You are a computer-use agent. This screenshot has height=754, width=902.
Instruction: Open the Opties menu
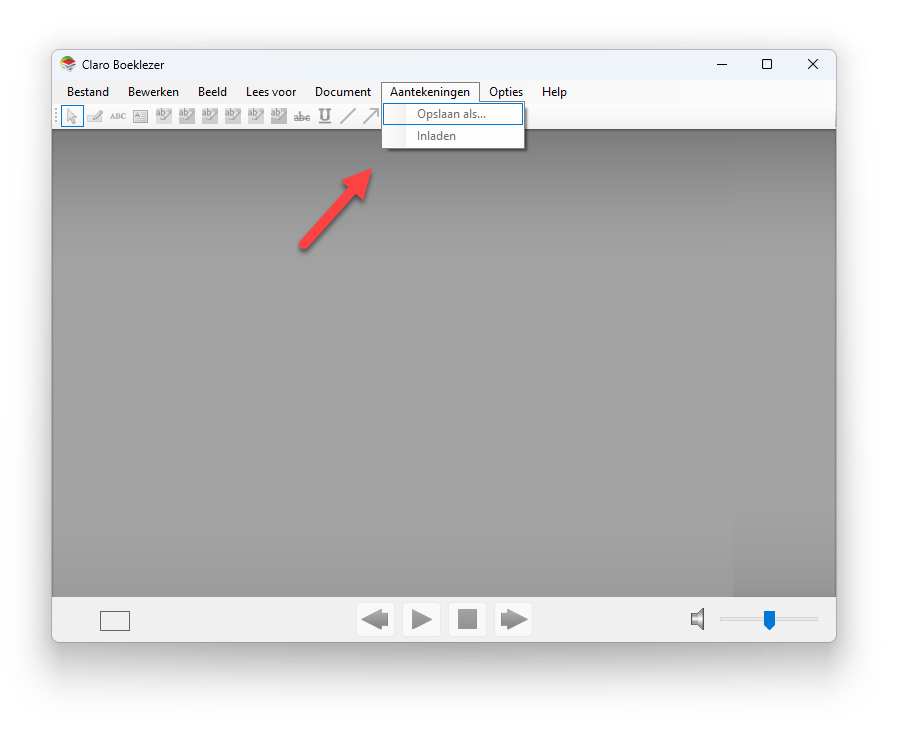506,92
